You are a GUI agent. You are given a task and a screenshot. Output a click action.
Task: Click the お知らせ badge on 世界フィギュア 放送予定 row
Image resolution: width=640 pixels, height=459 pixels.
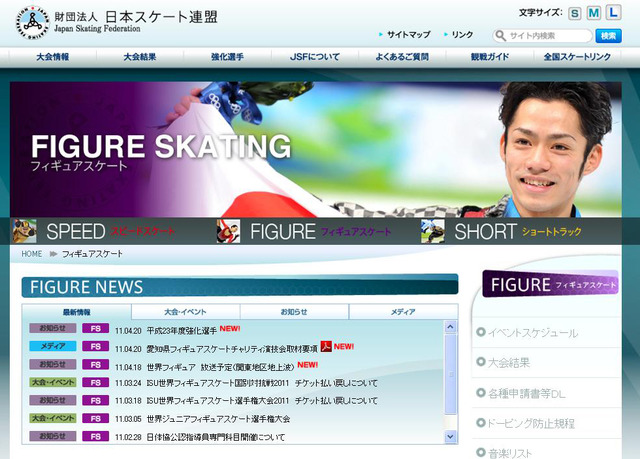click(53, 364)
